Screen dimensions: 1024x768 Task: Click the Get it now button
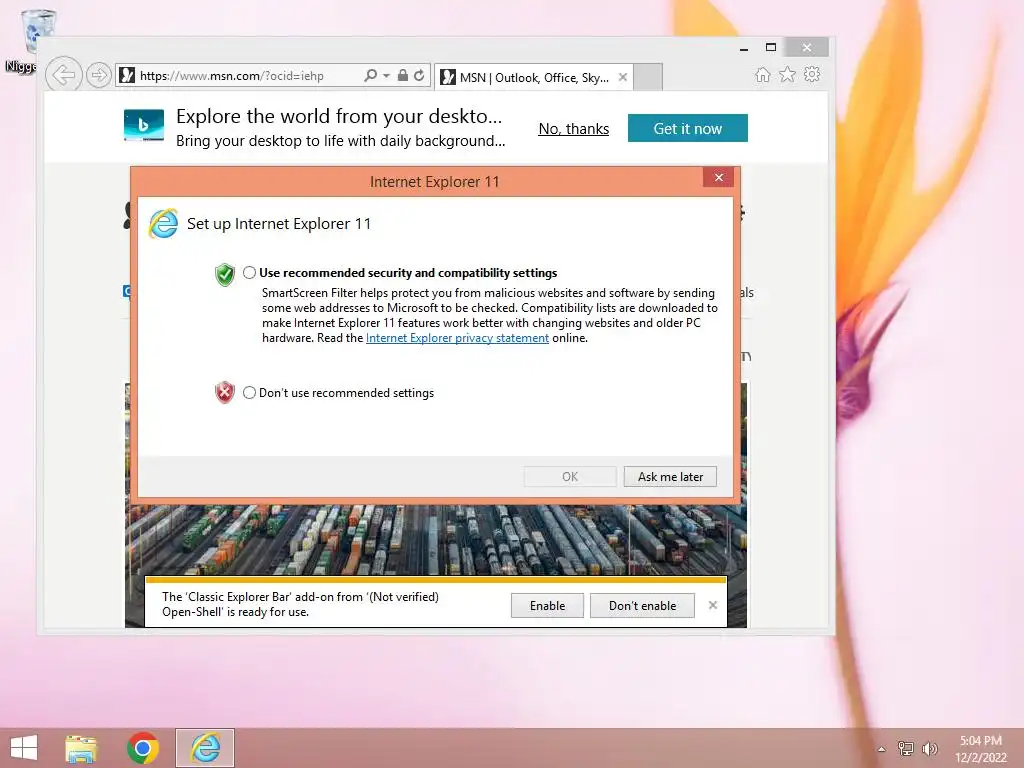pos(688,128)
